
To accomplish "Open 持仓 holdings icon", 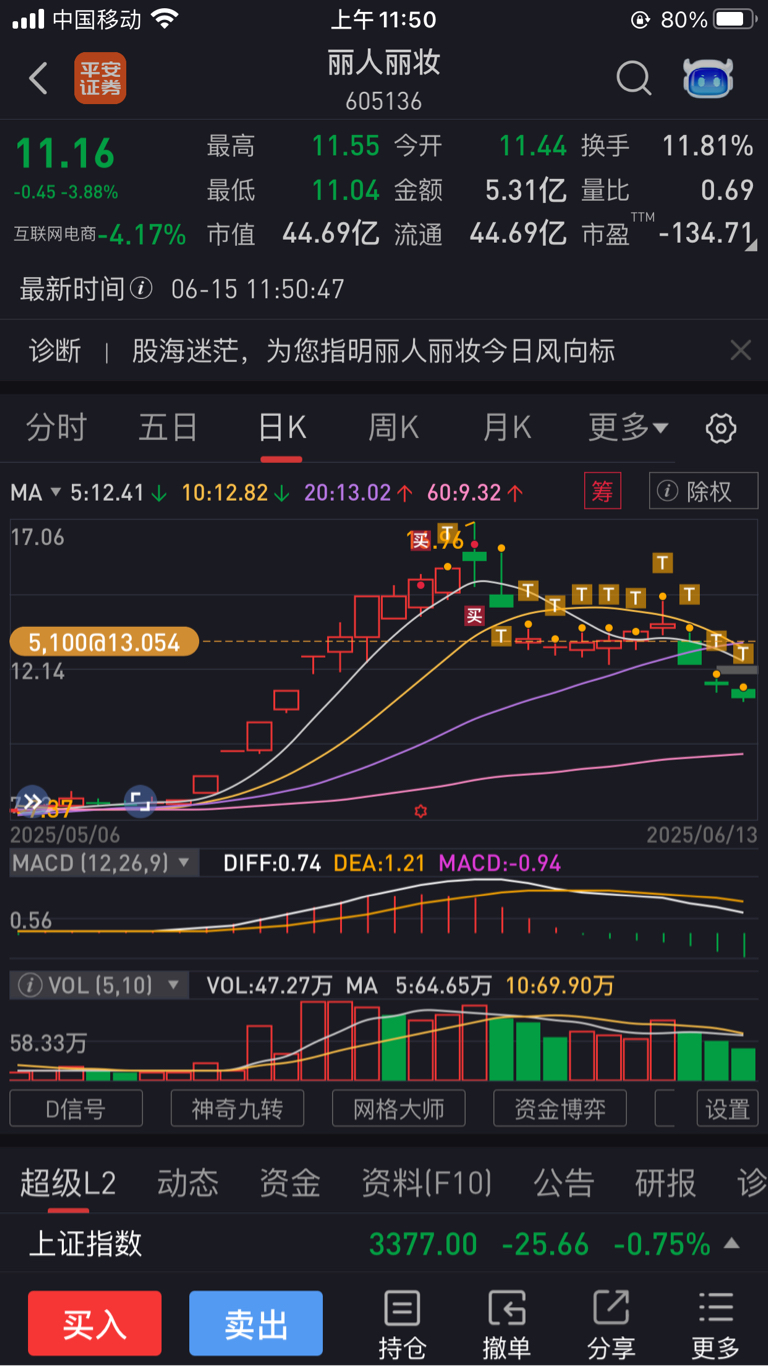I will point(402,1324).
